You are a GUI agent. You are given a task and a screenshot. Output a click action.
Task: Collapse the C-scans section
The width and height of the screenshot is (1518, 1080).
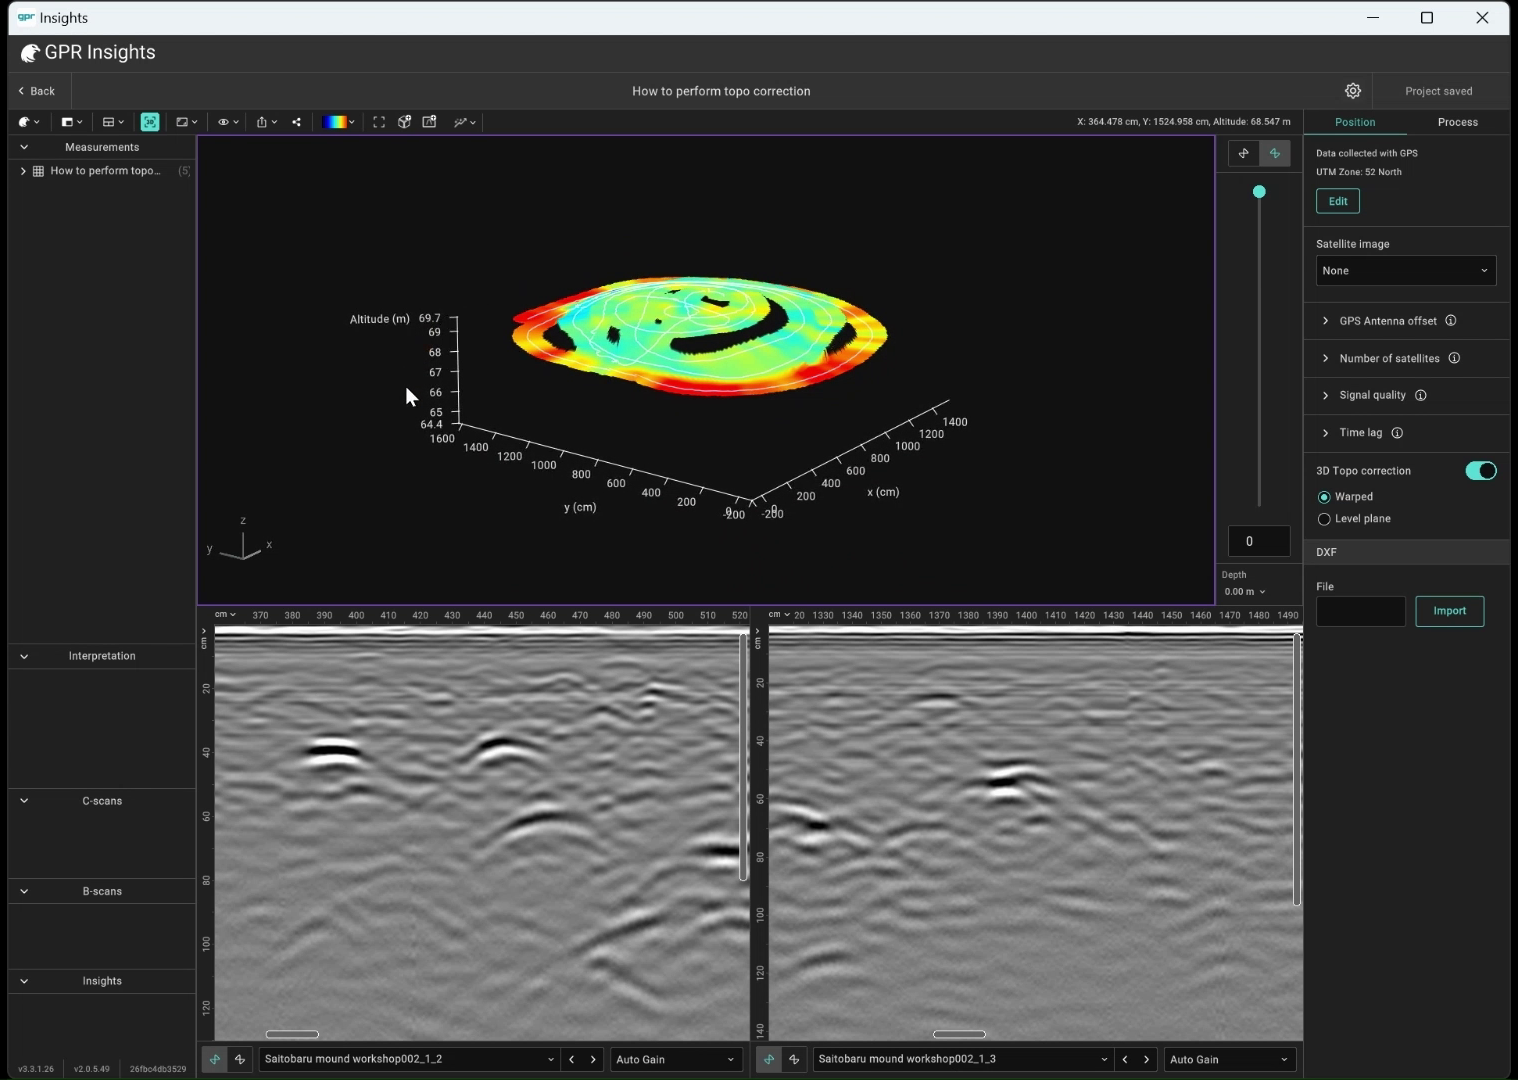tap(23, 800)
